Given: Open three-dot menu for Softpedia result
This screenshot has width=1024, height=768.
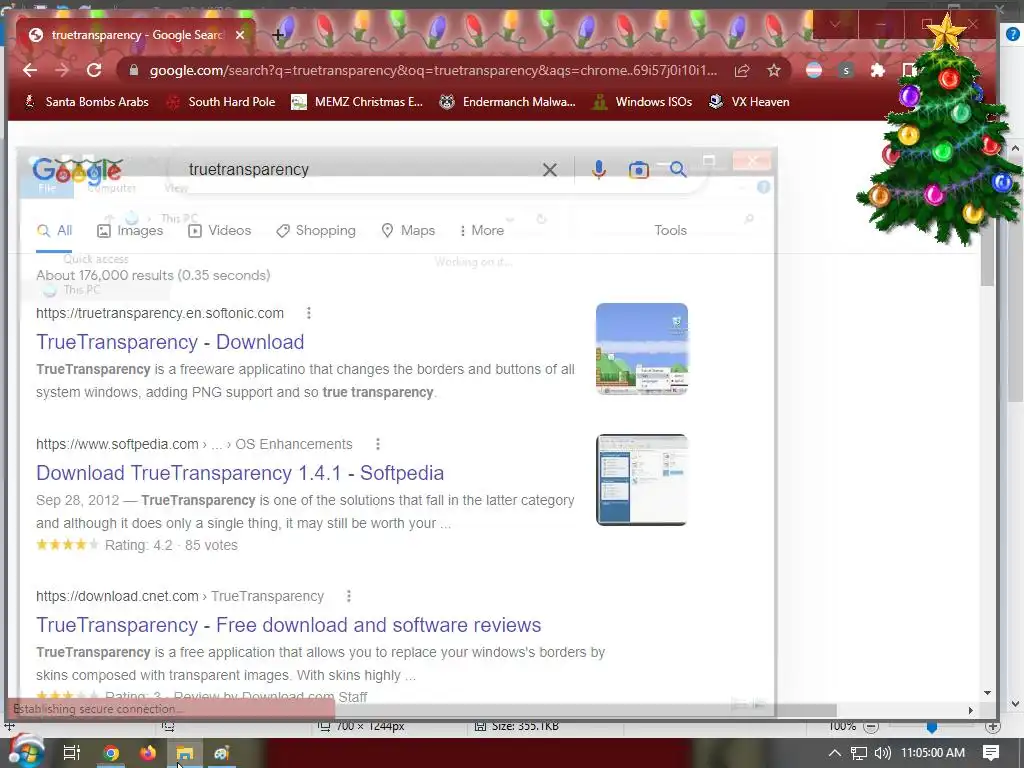Looking at the screenshot, I should tap(377, 444).
